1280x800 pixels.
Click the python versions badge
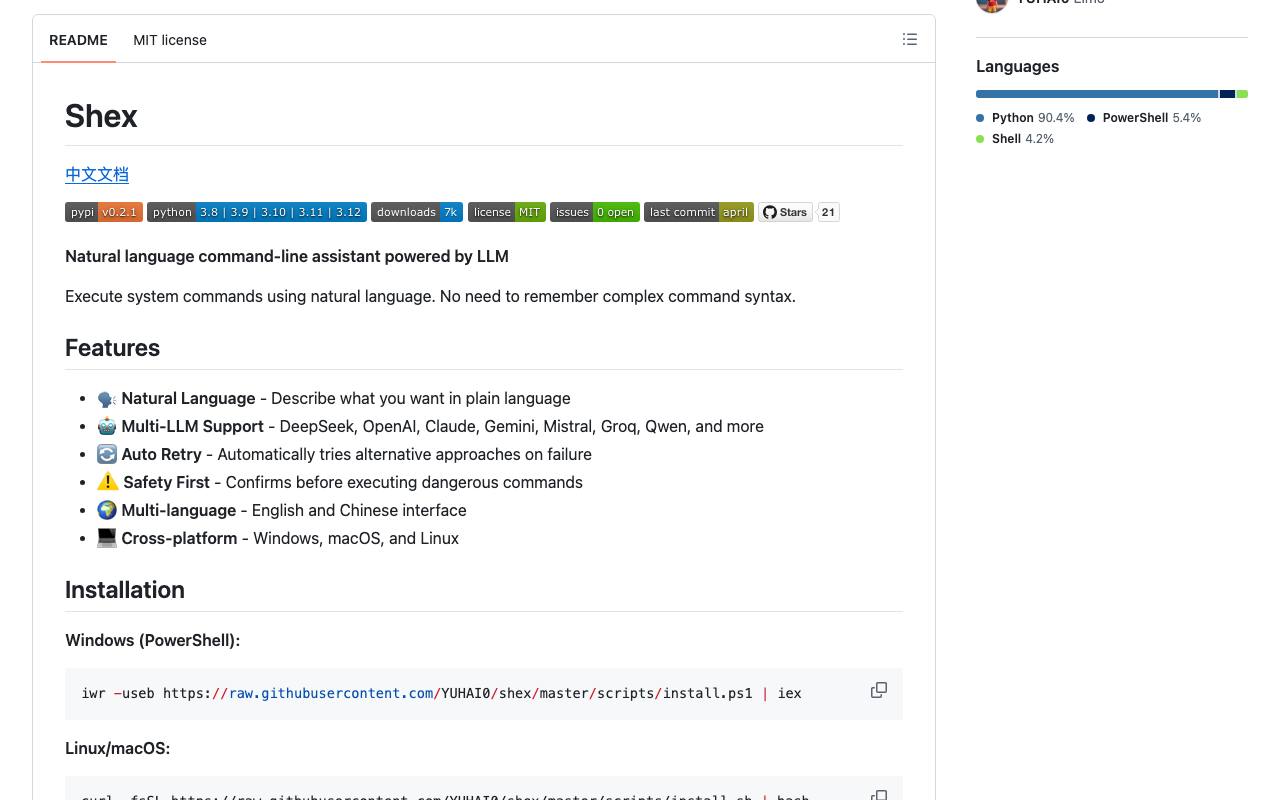tap(257, 212)
